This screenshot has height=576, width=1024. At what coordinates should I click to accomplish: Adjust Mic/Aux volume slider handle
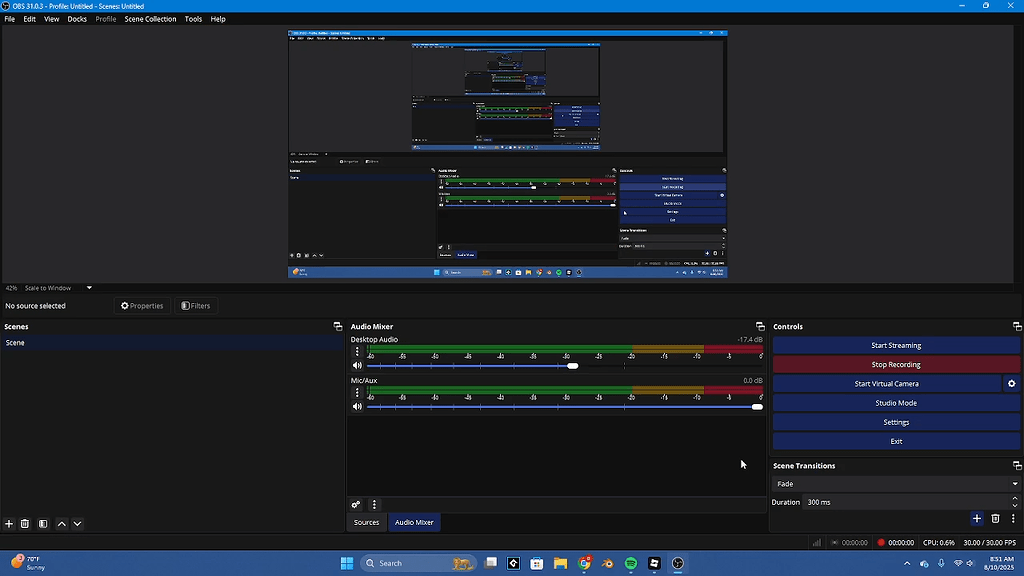757,407
